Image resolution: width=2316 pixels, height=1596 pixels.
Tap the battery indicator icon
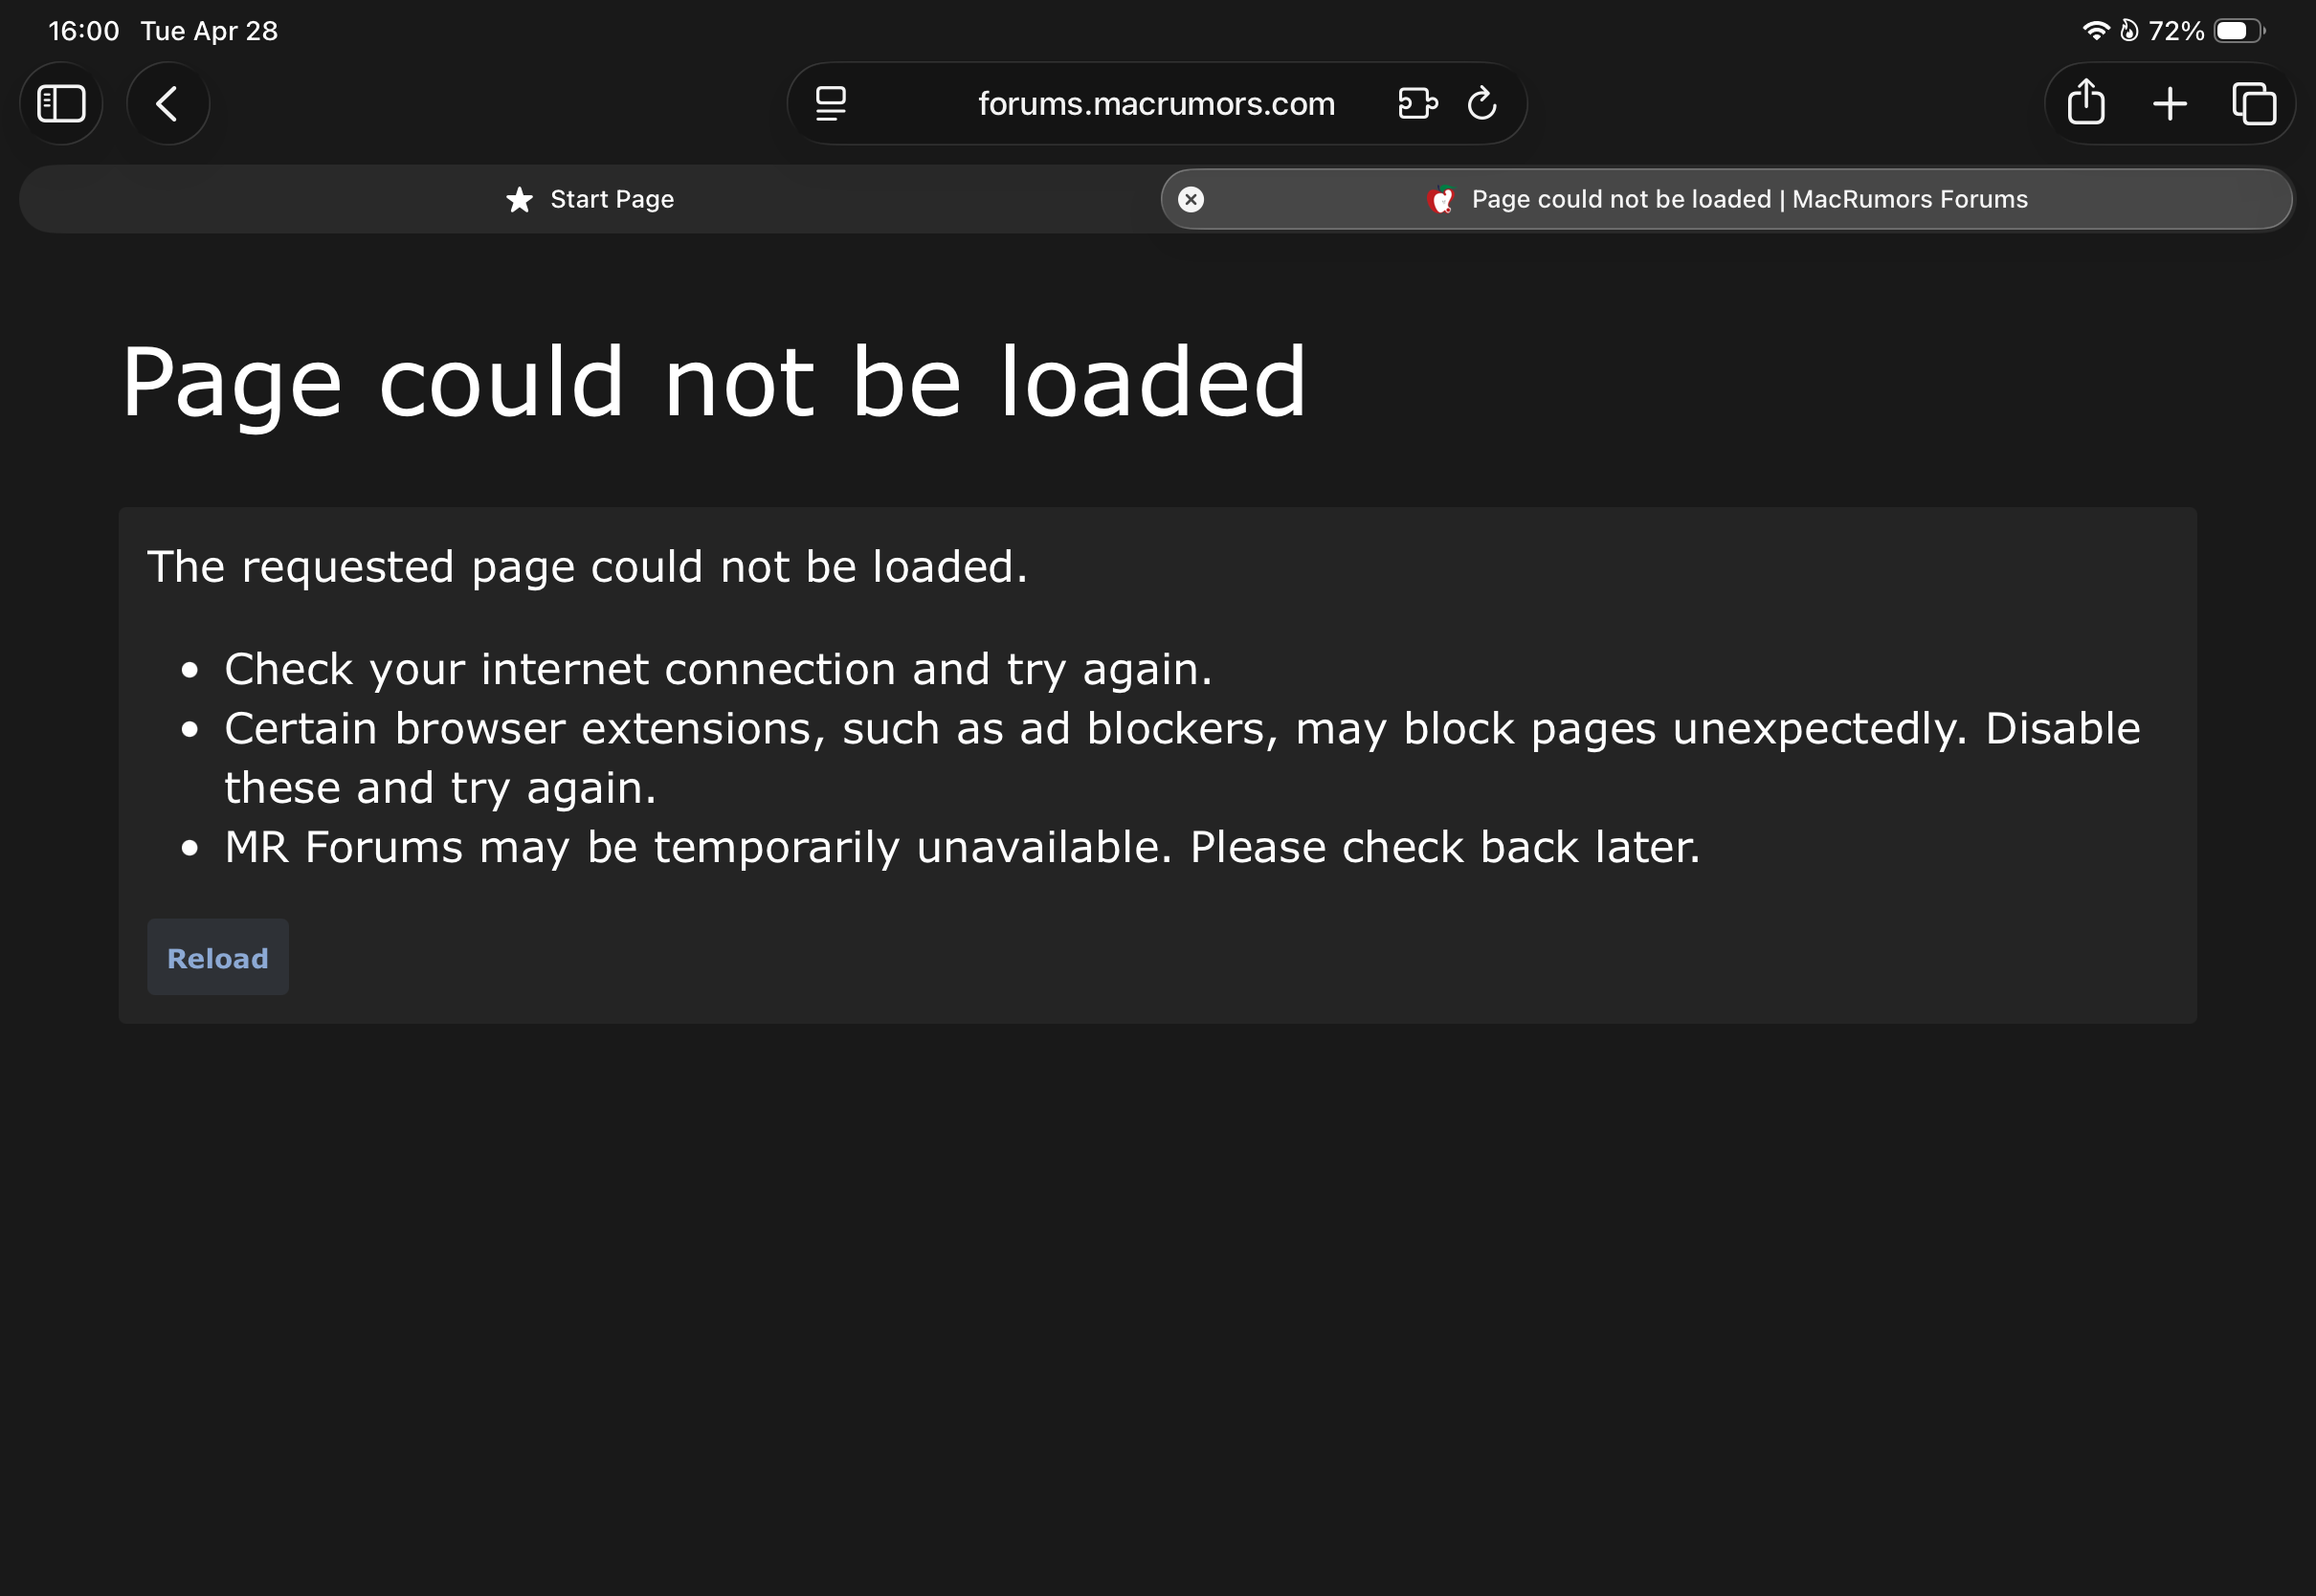point(2239,31)
